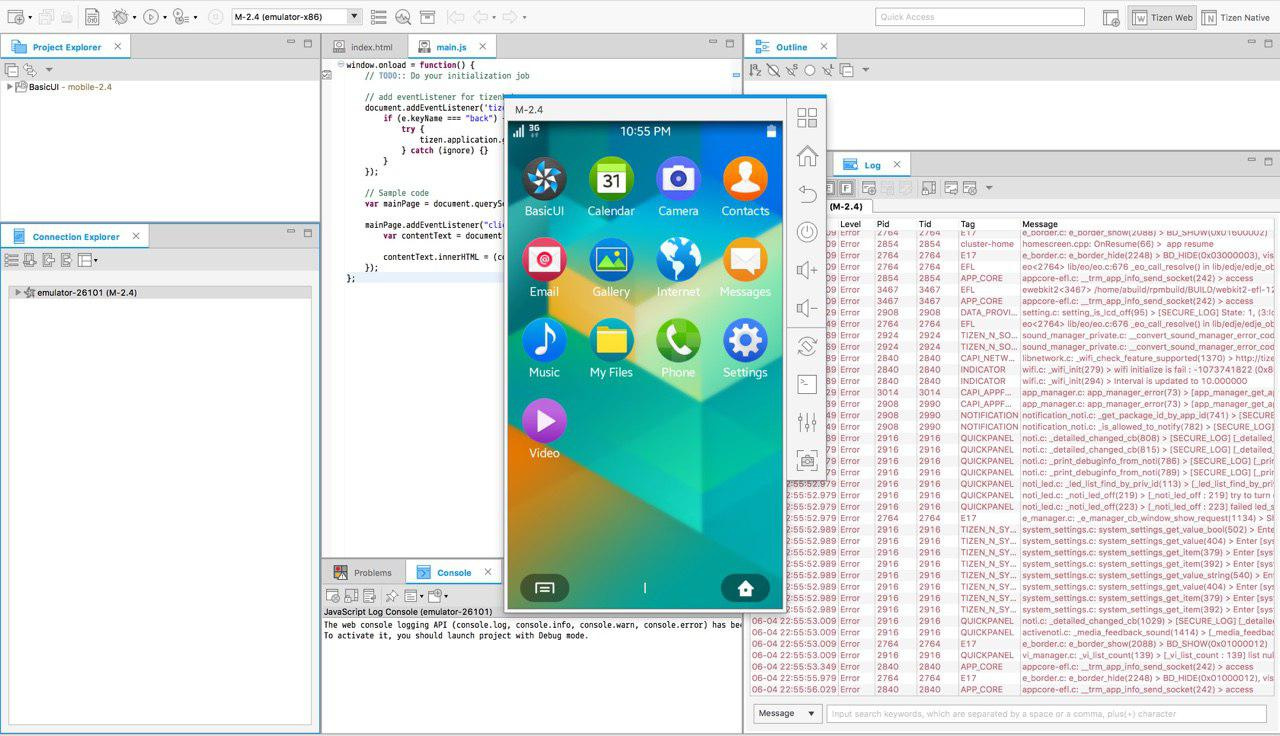Toggle Fatal level F filter in Log
The image size is (1280, 736).
click(x=846, y=188)
